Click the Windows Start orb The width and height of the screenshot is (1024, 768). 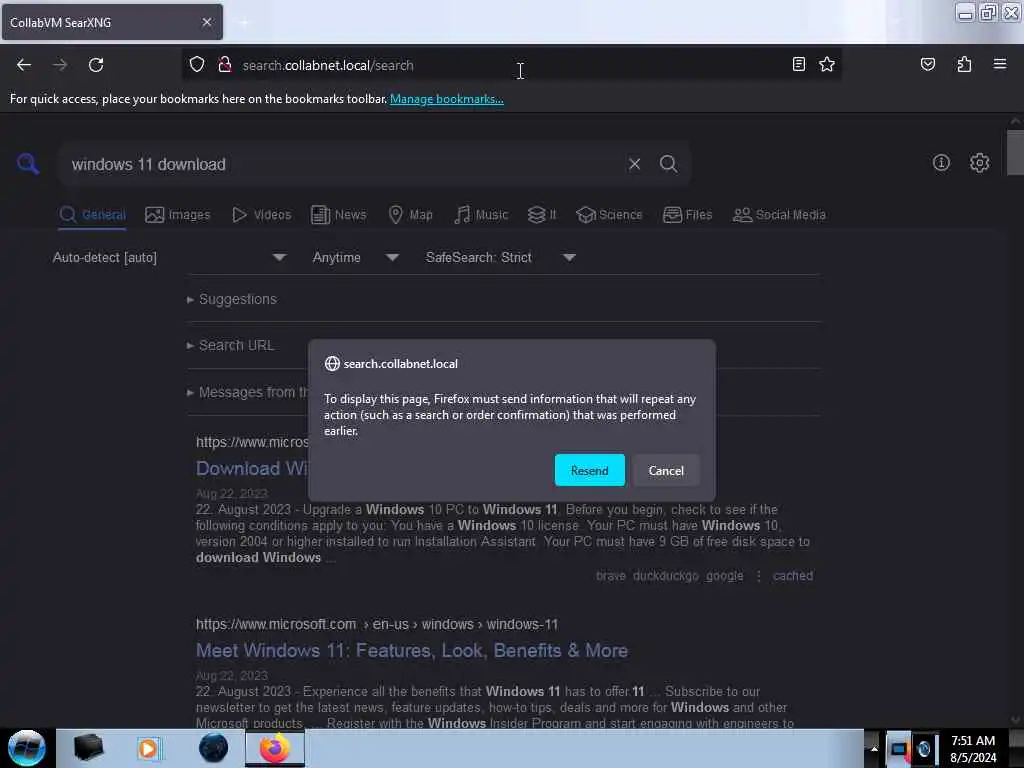pos(27,748)
